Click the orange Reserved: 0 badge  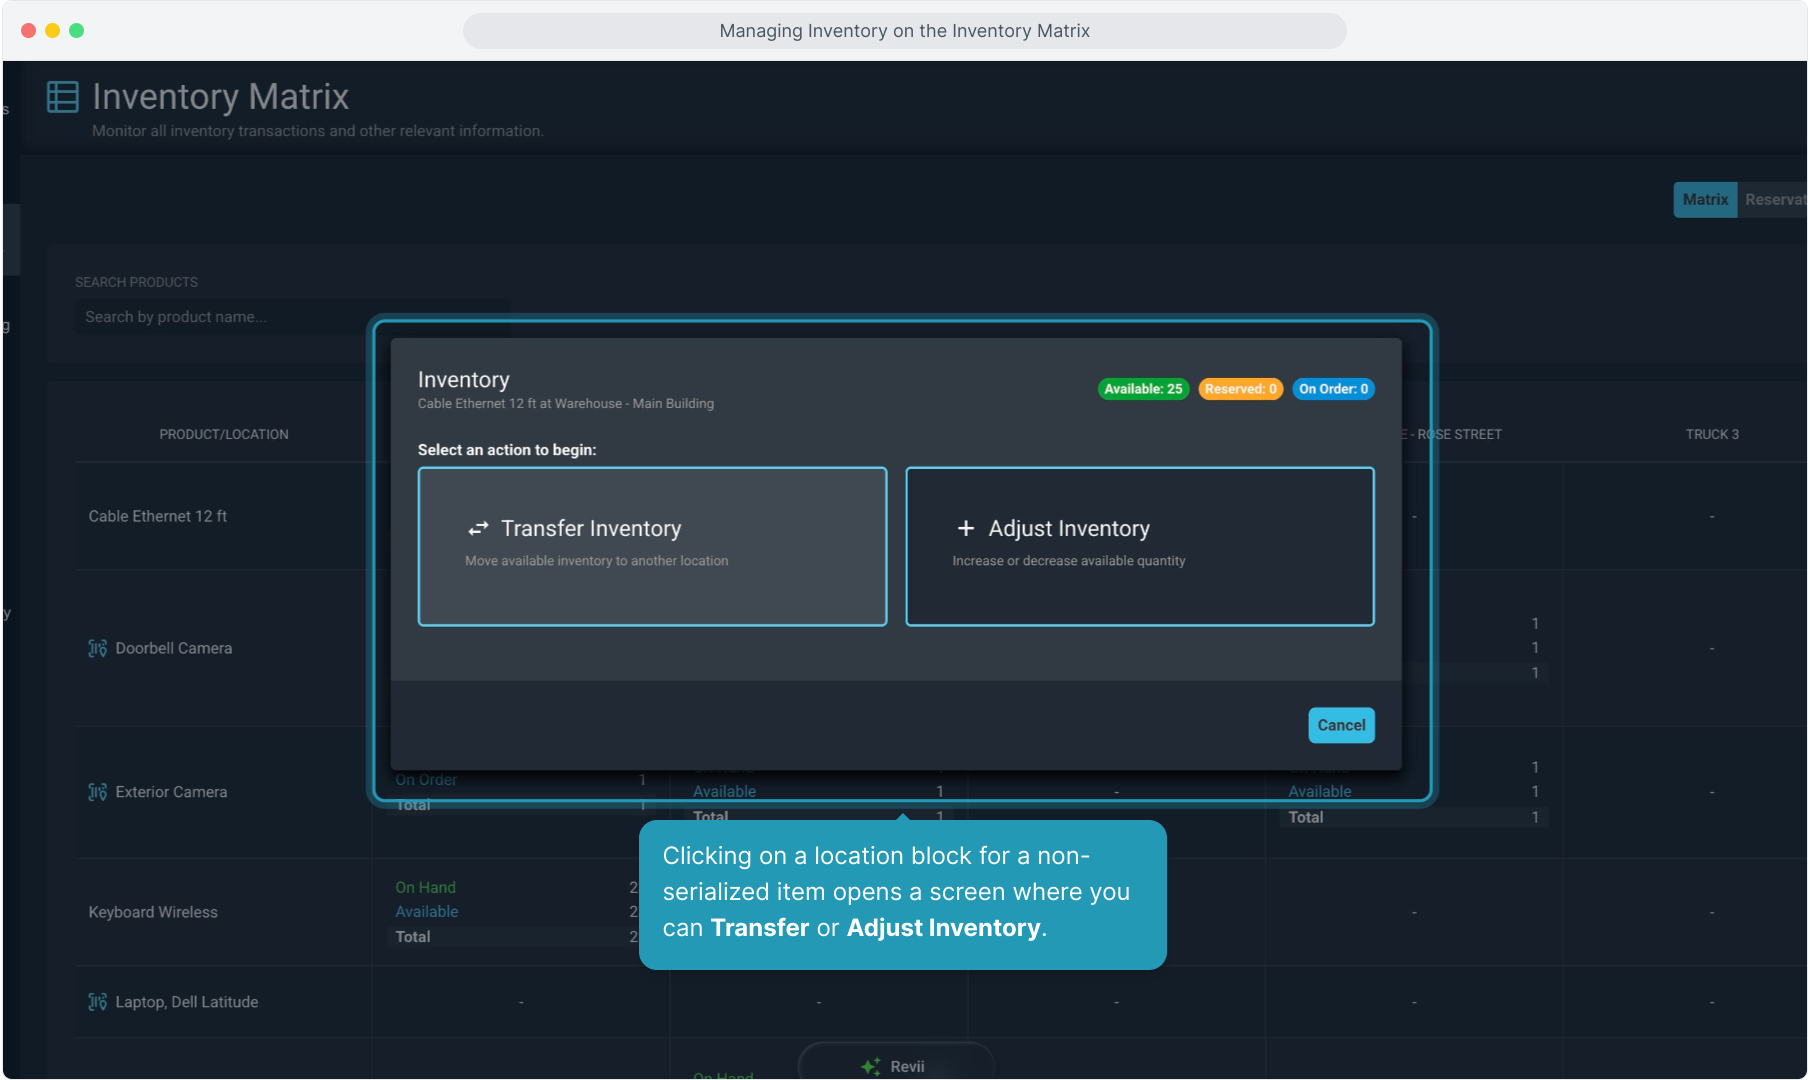(x=1240, y=389)
